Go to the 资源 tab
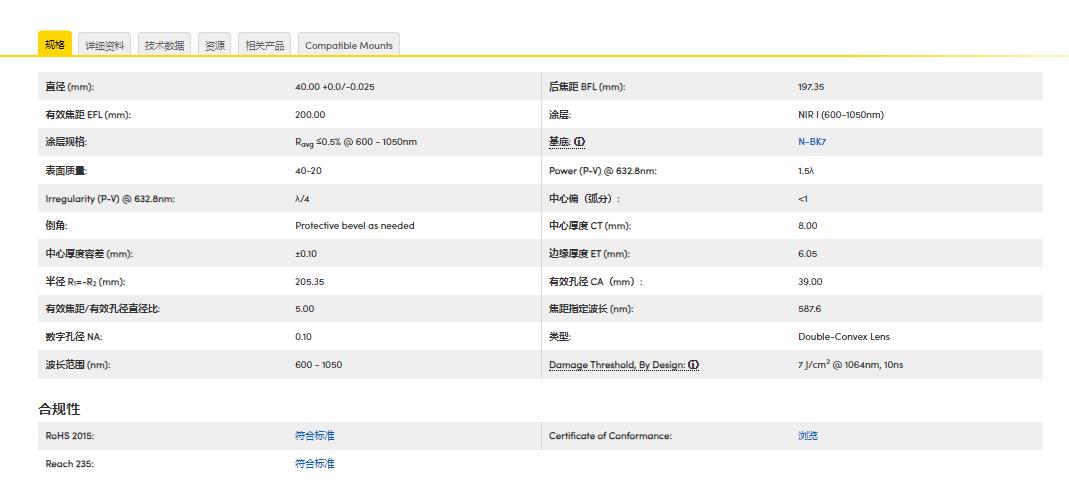This screenshot has height=499, width=1069. (215, 45)
